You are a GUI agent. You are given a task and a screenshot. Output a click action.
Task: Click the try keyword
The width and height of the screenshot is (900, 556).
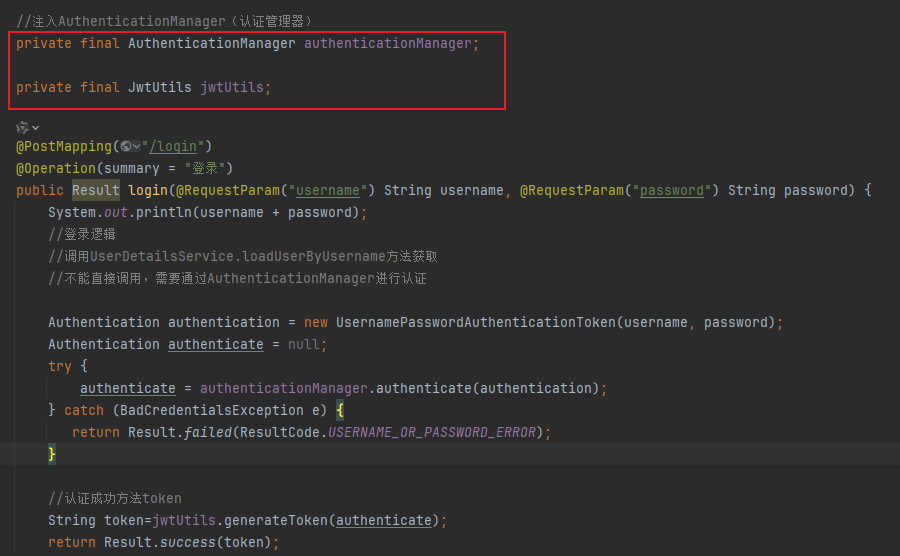click(60, 366)
